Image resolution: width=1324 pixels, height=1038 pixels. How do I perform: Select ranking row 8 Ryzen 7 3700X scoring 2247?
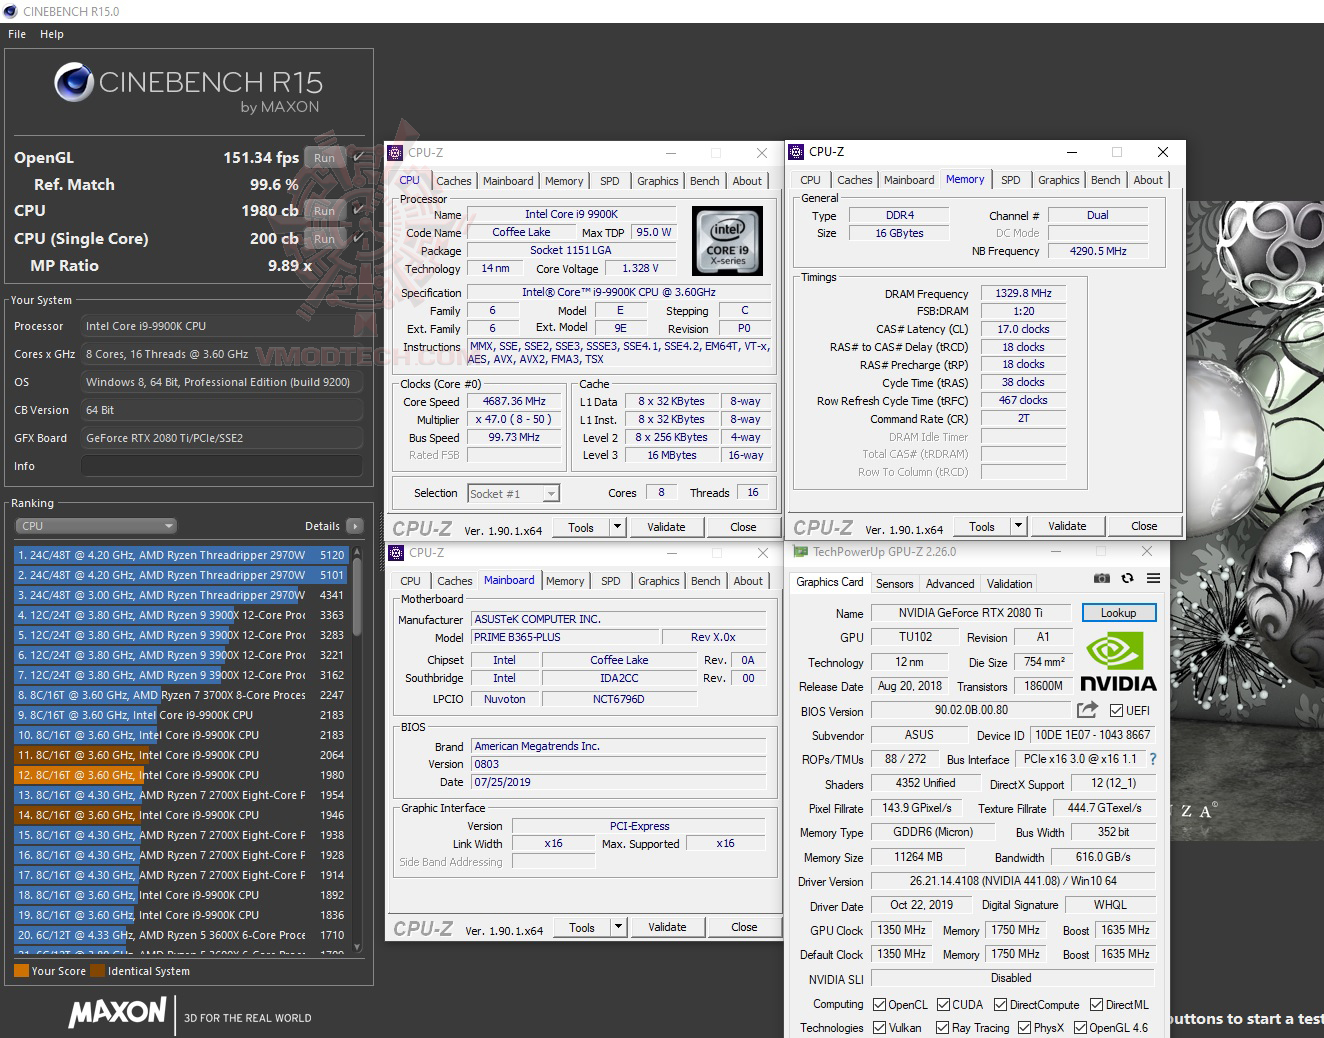click(x=181, y=695)
